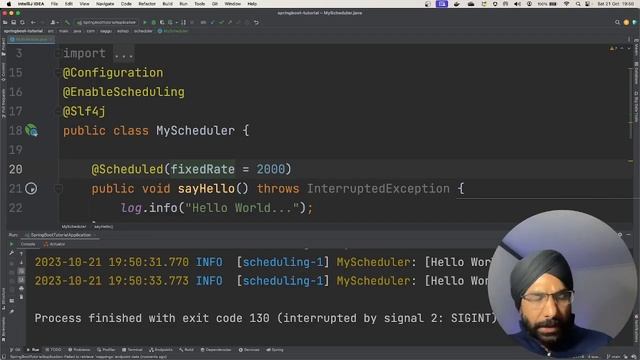Click the volume icon in menu bar

point(517,4)
